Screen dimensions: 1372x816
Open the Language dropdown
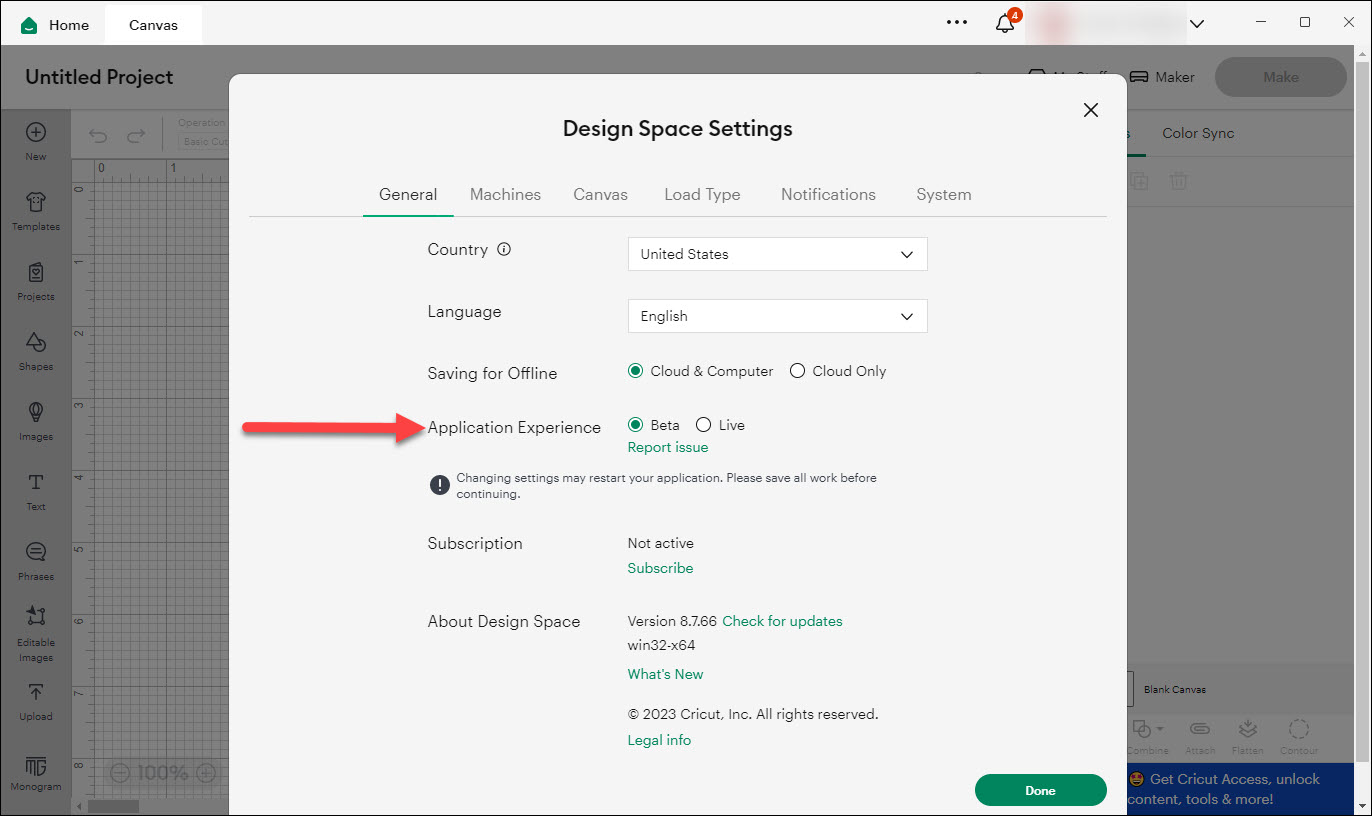pos(778,316)
